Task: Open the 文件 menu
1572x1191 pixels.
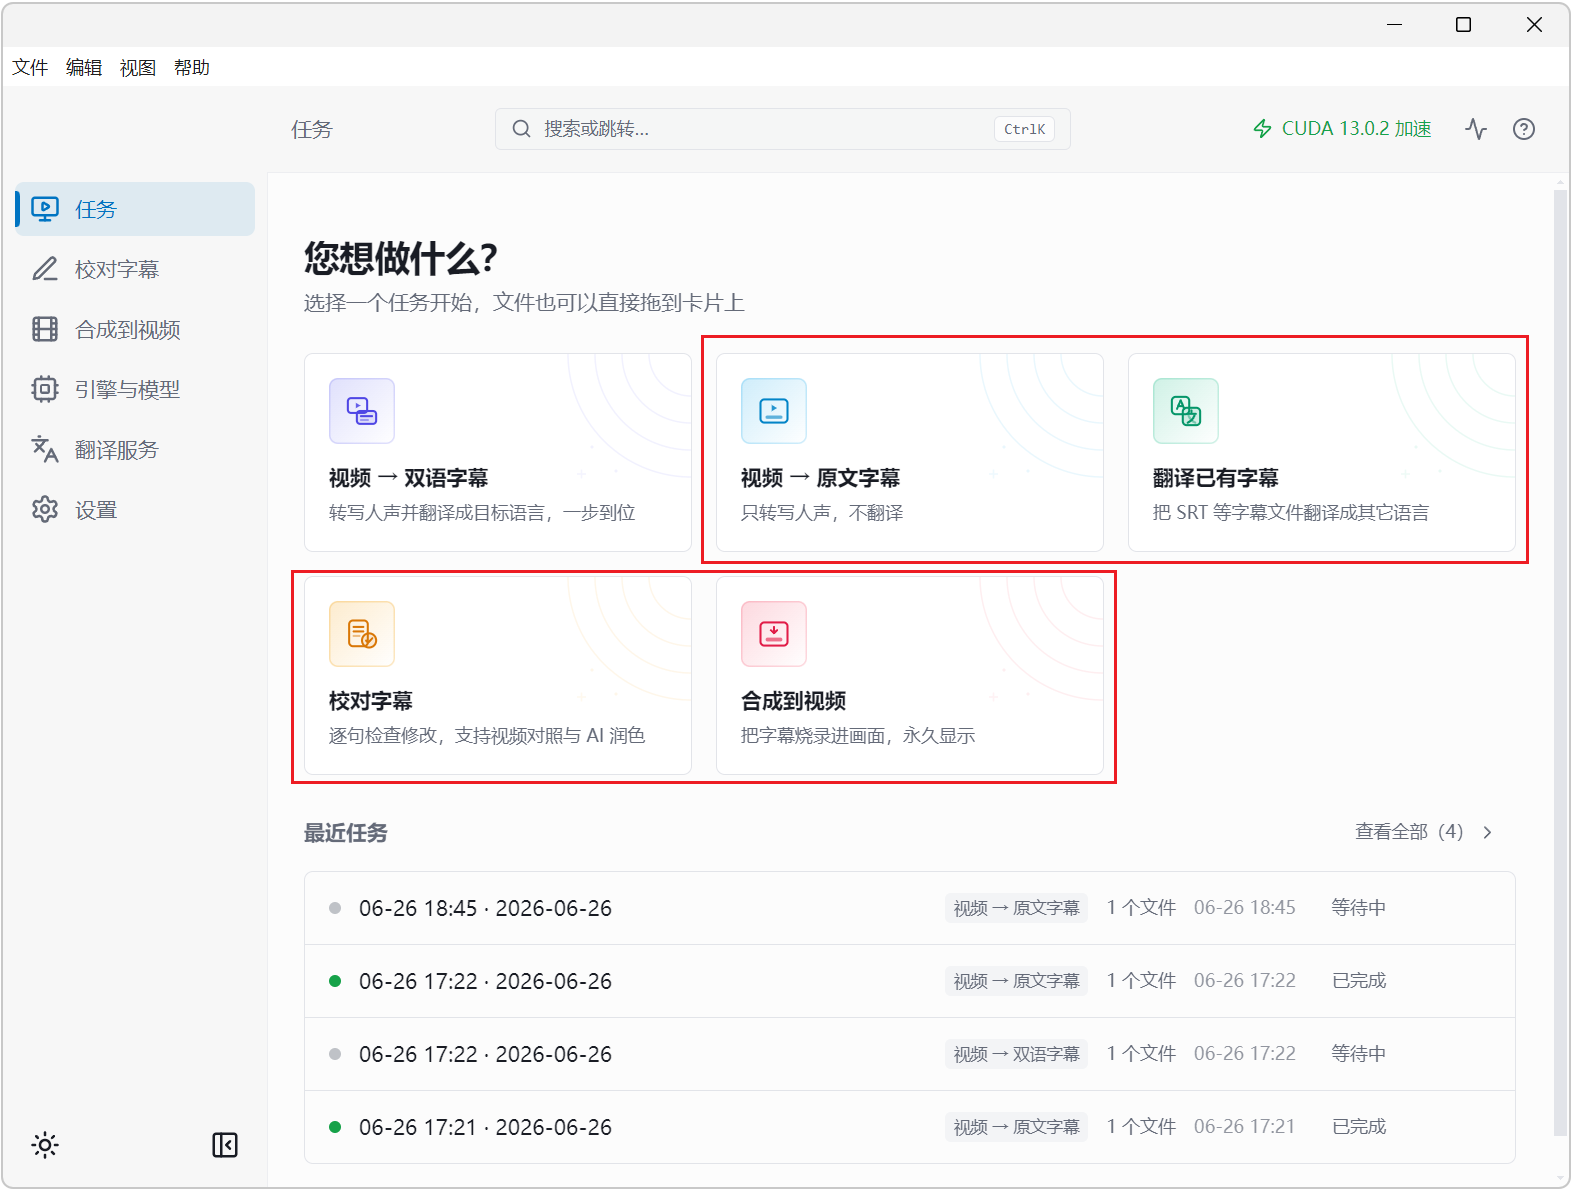Action: click(30, 67)
